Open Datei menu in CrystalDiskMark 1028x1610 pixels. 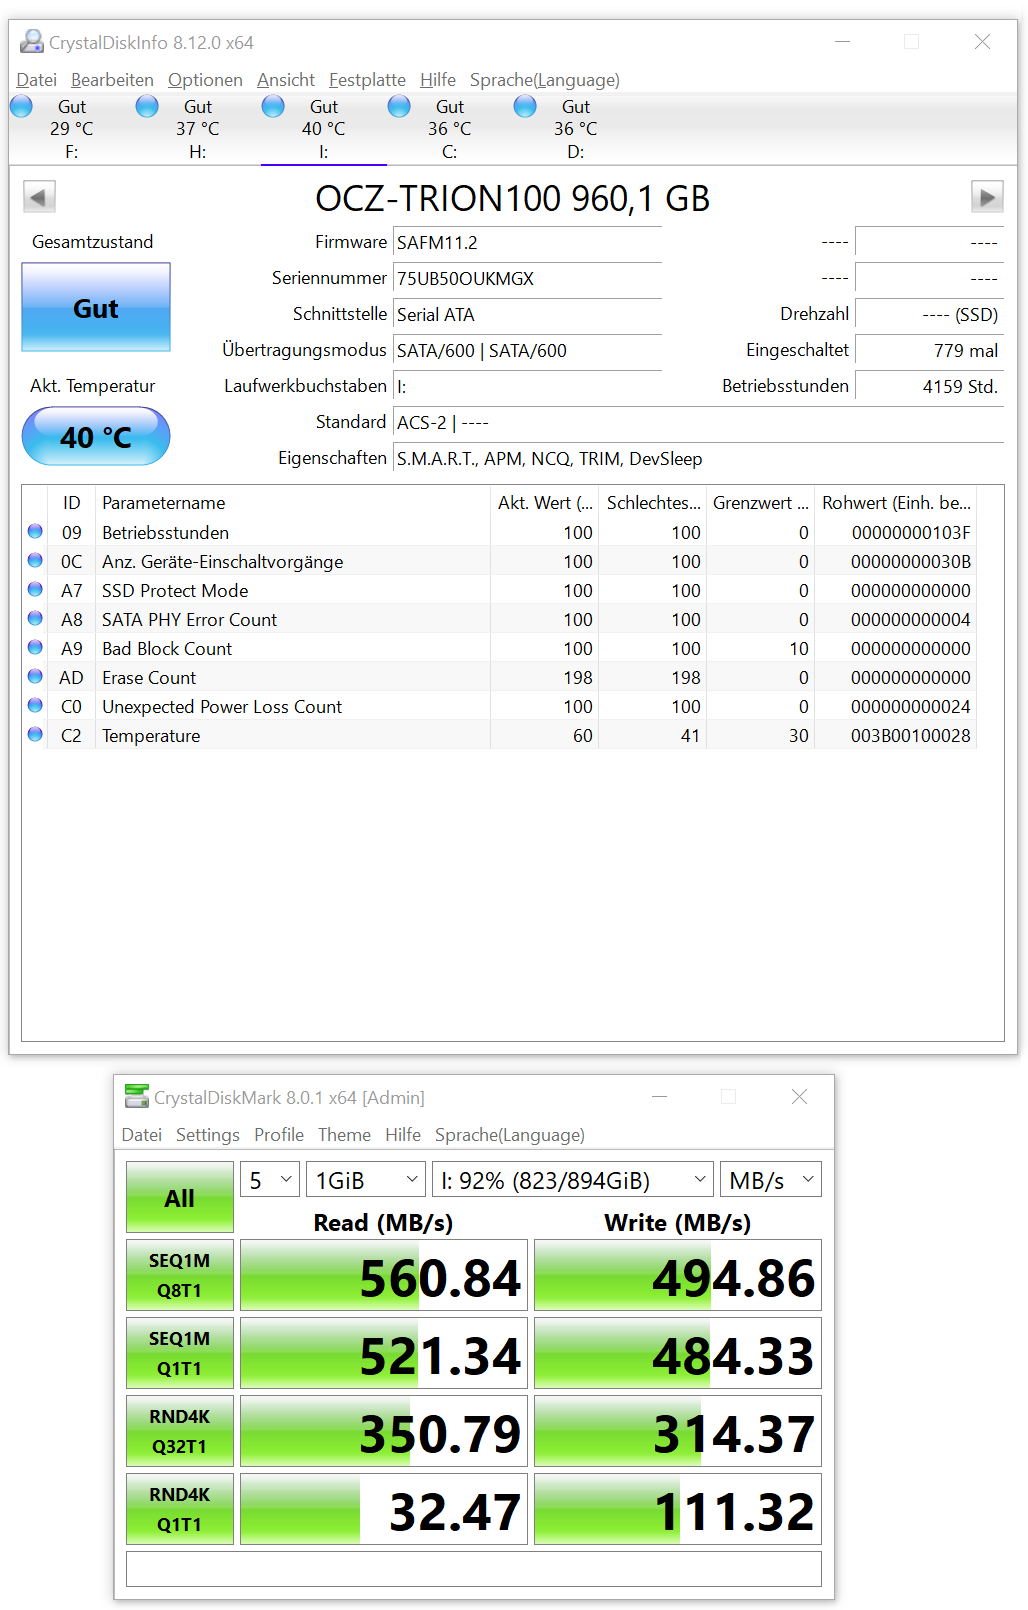pos(142,1135)
